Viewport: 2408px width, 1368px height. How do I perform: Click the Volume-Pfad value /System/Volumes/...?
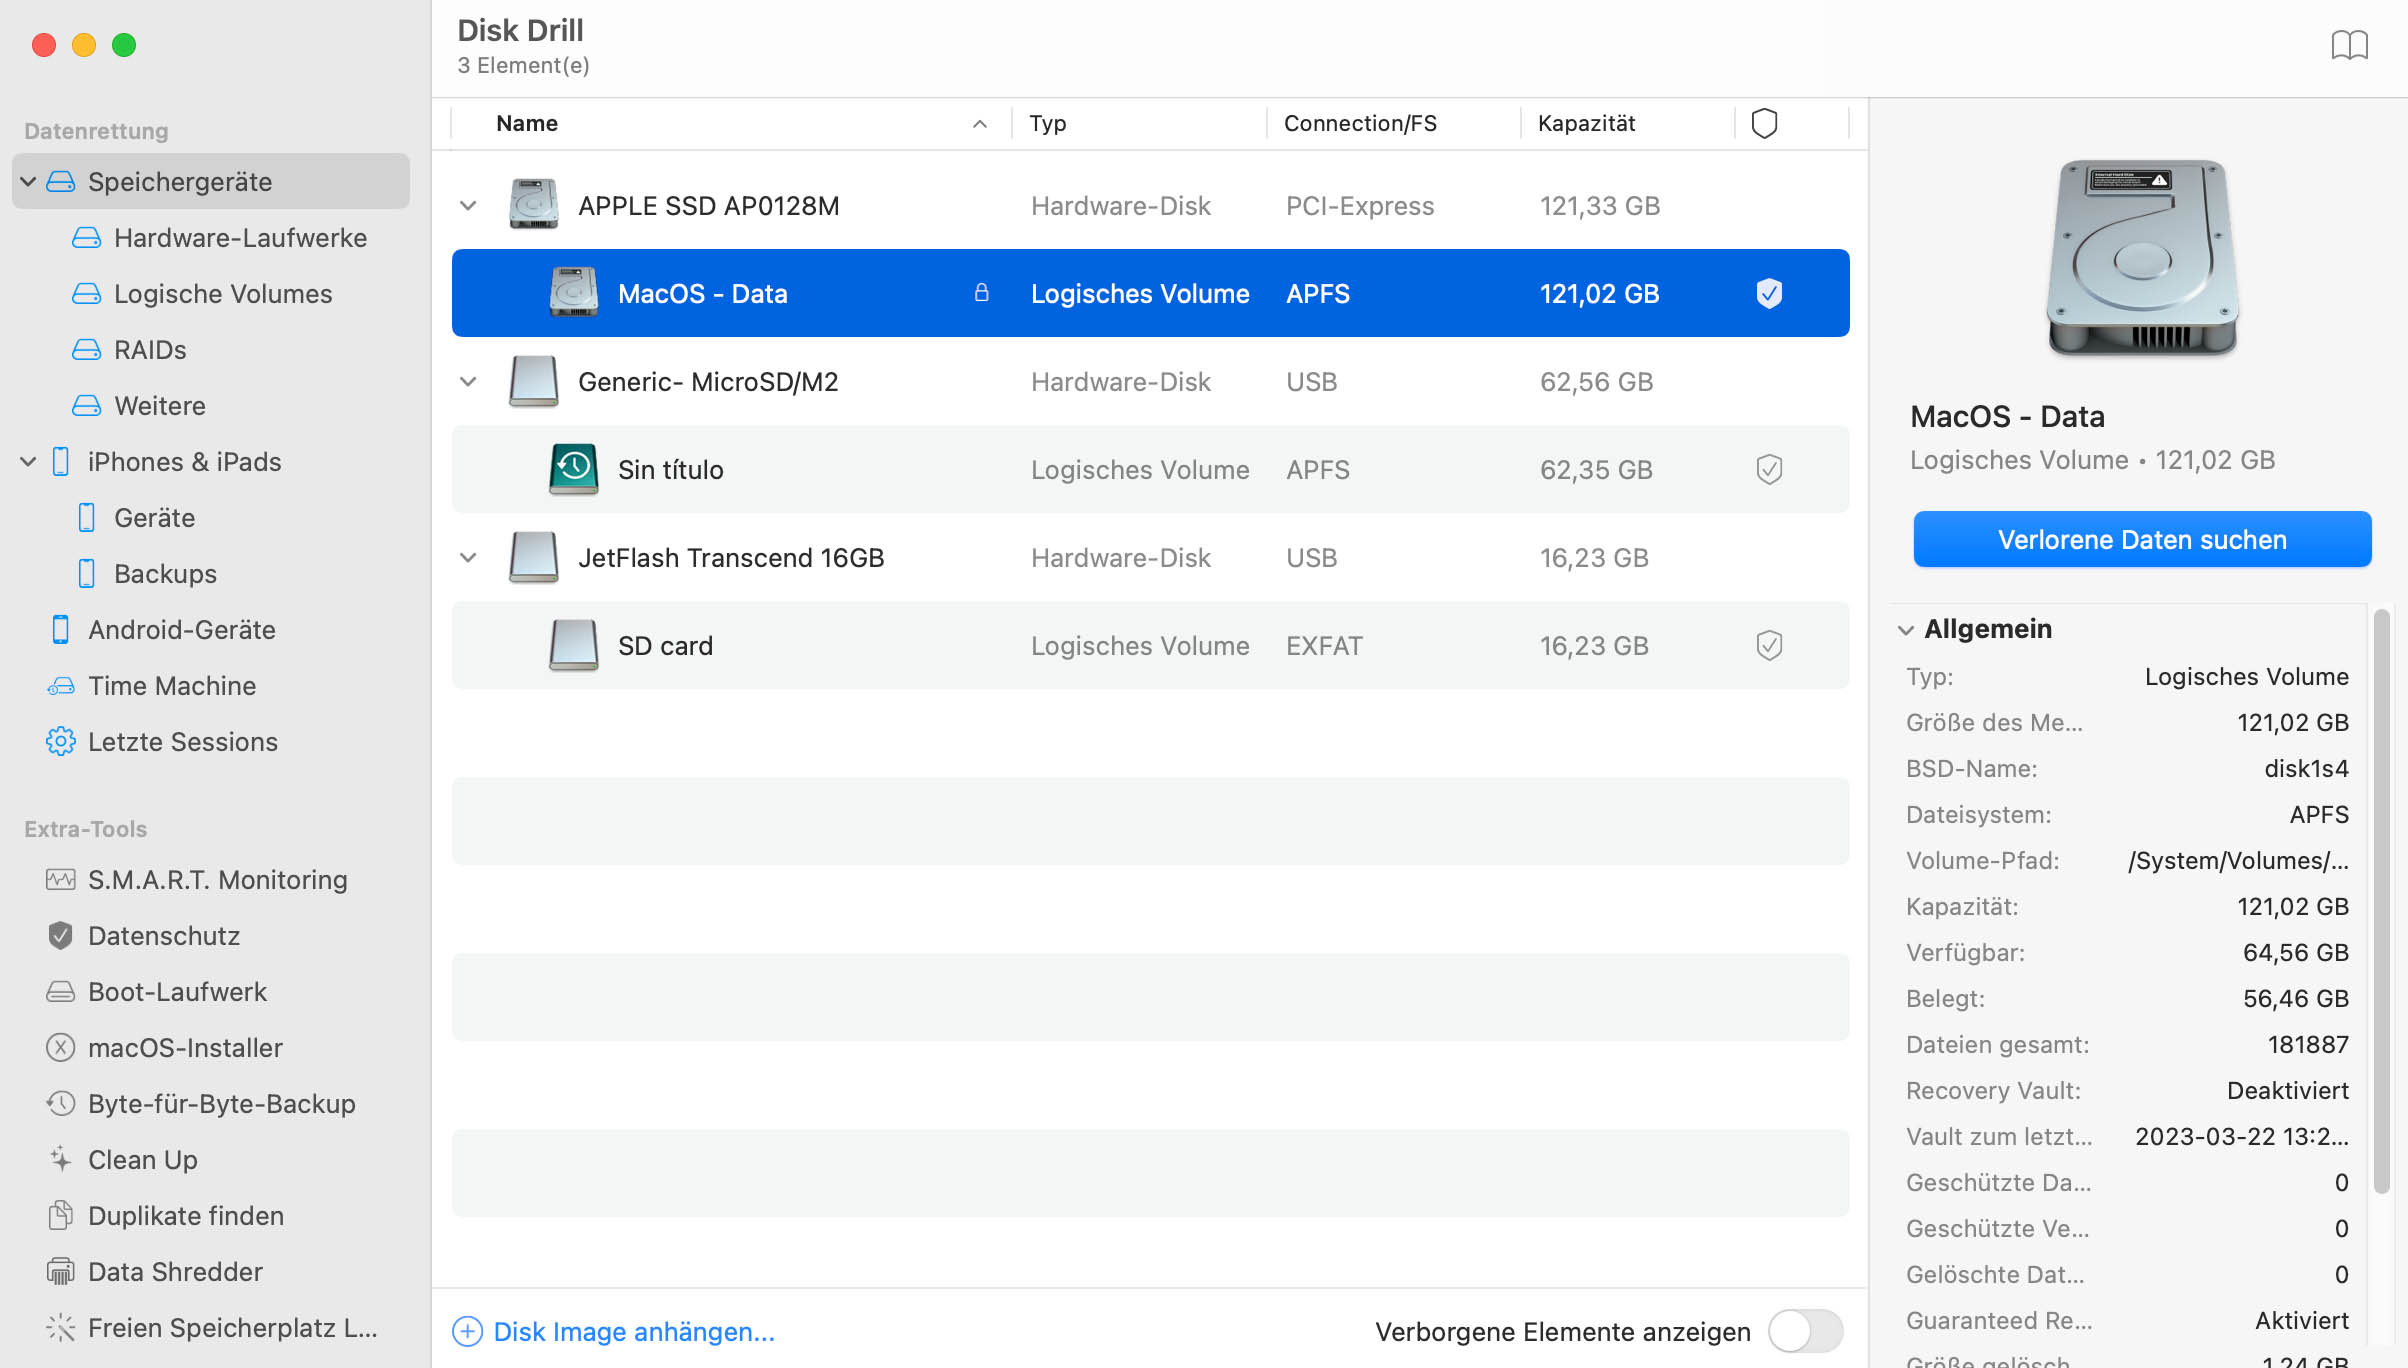tap(2238, 861)
